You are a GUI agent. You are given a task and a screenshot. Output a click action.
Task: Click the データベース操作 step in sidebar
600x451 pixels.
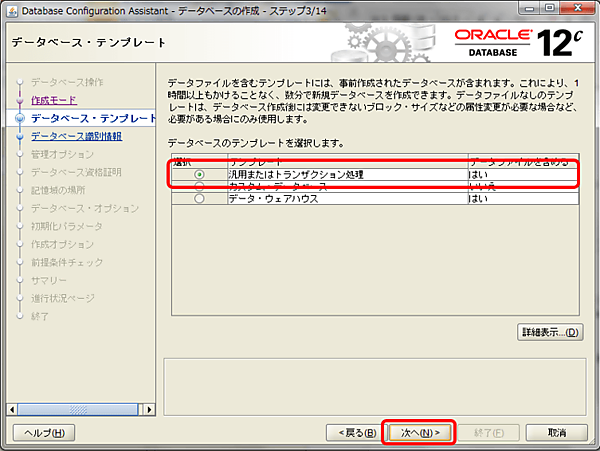(x=67, y=82)
